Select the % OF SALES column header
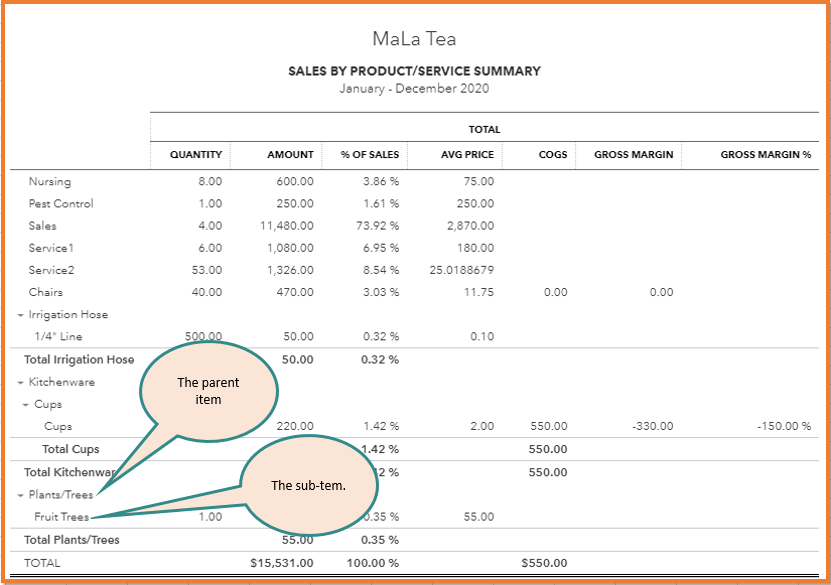 [370, 155]
